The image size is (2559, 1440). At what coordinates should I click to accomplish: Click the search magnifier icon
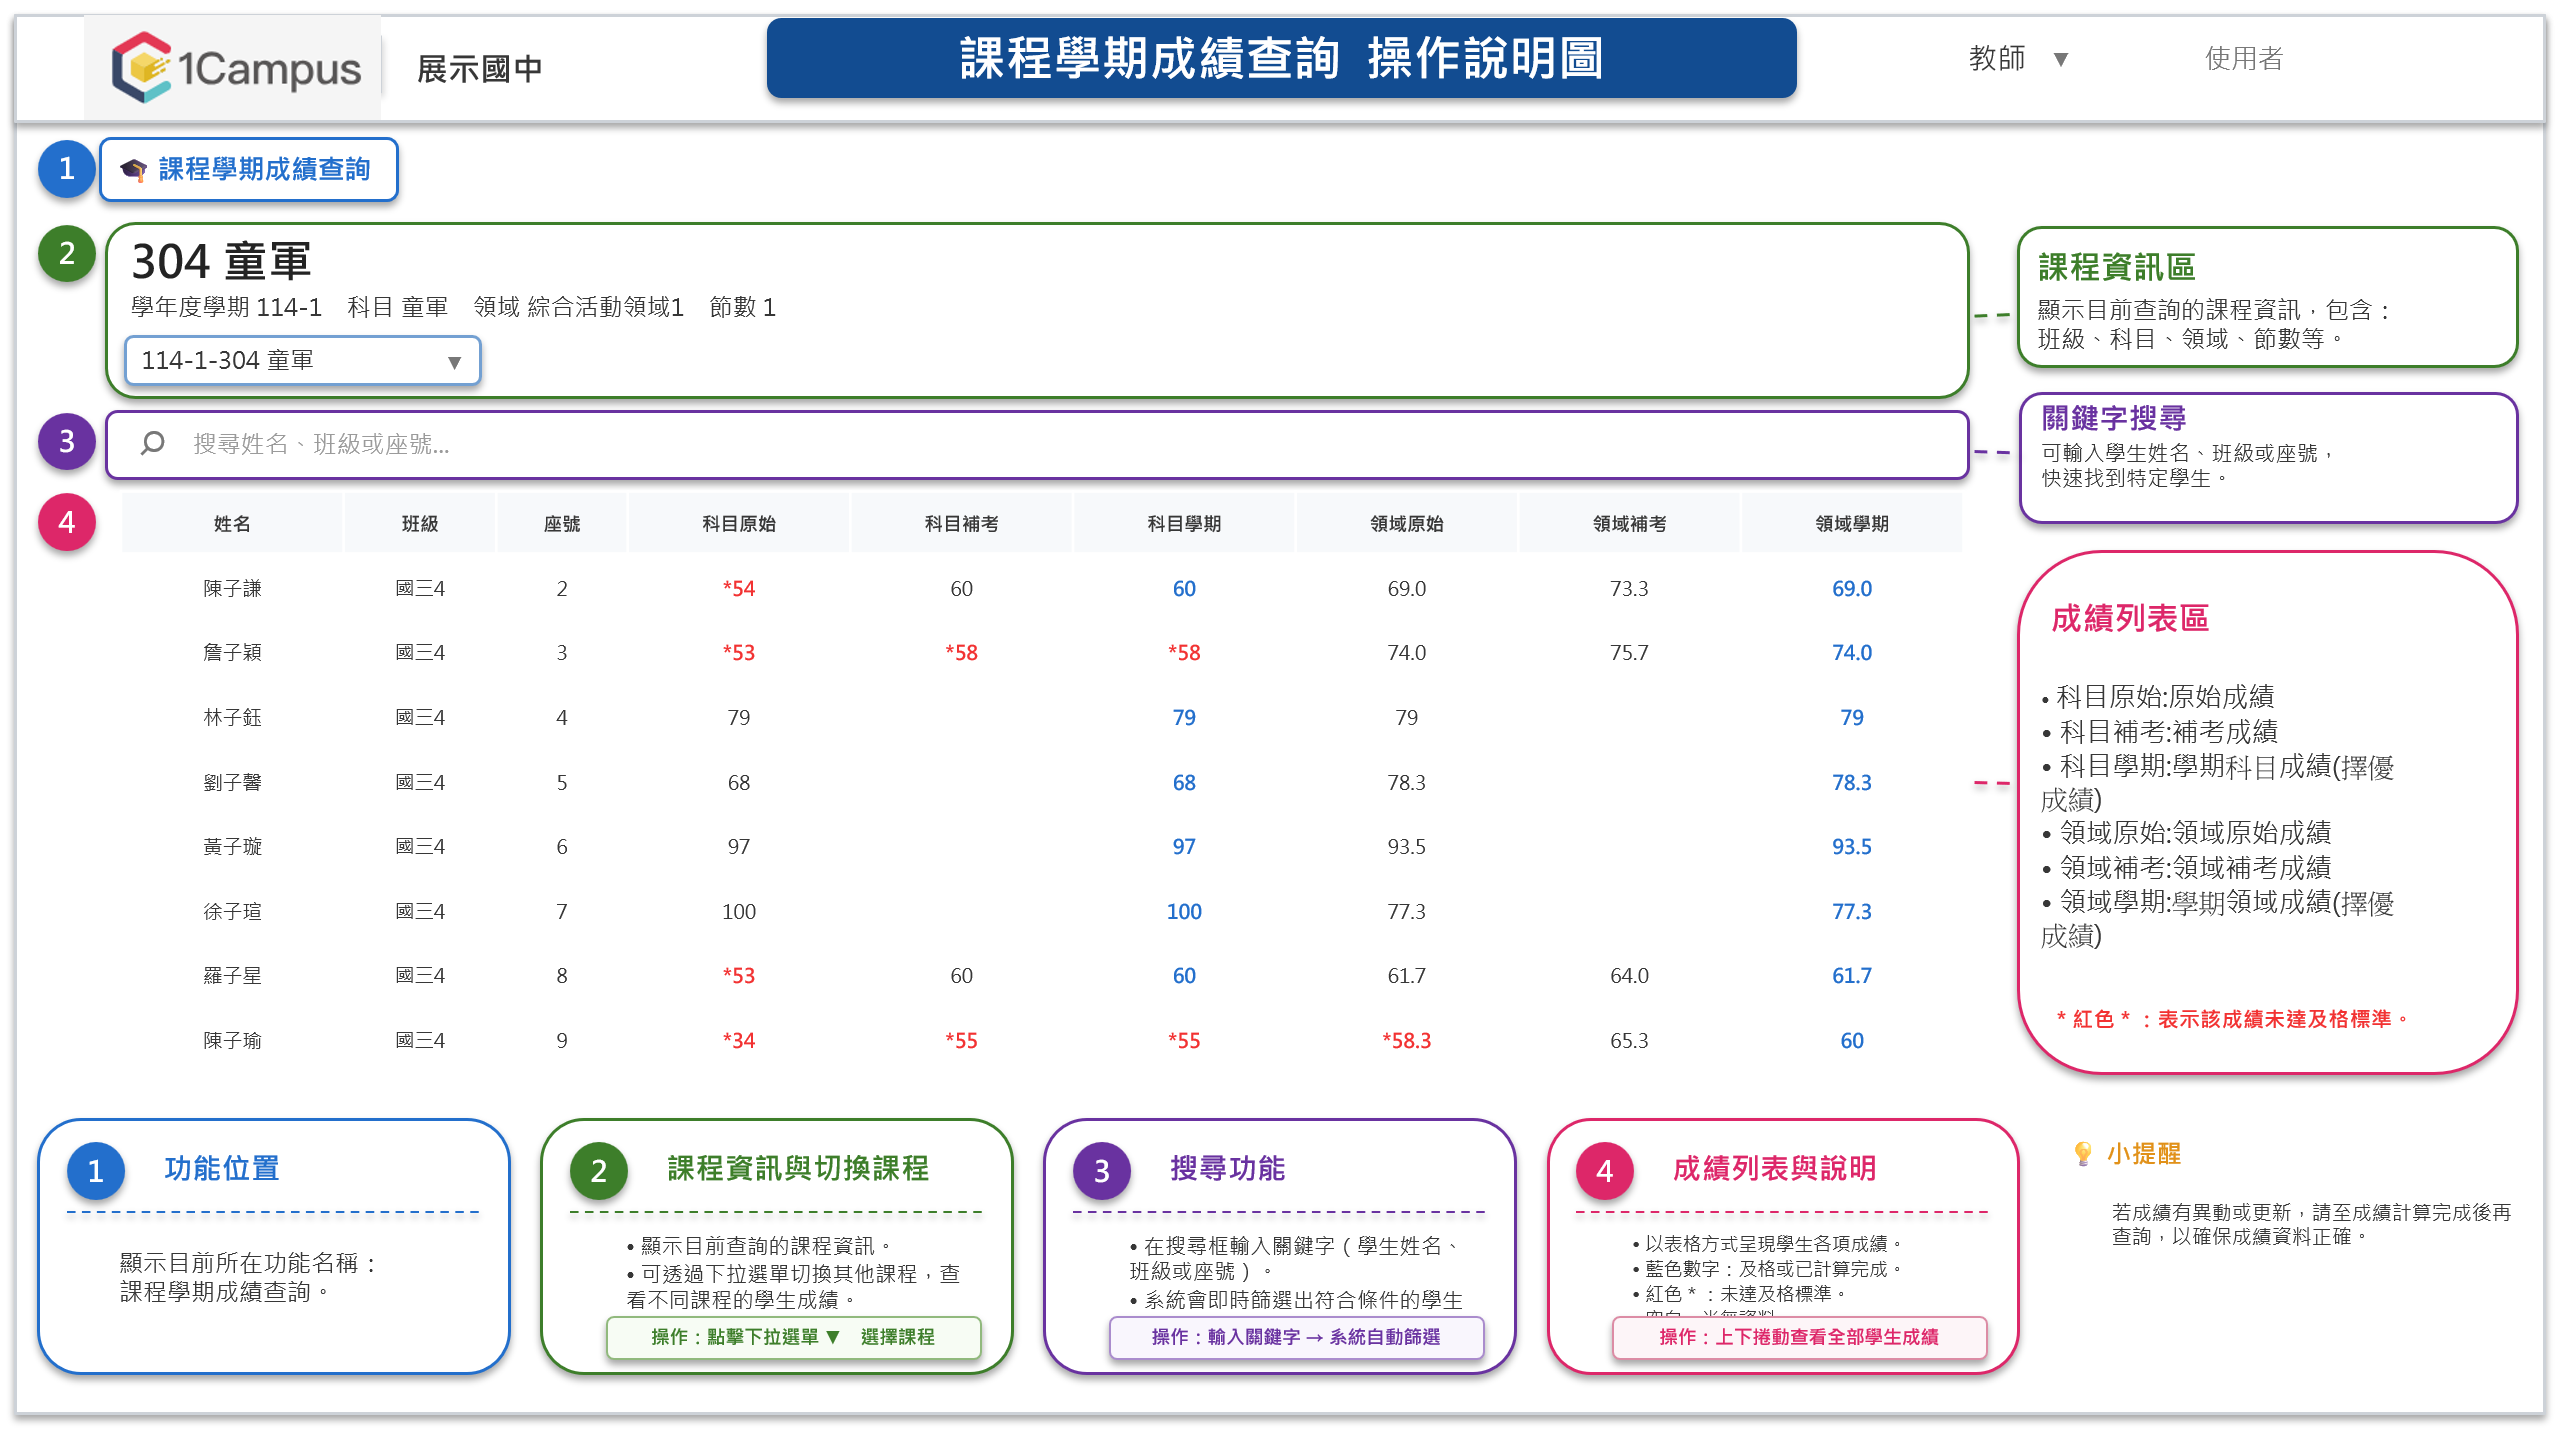[x=152, y=443]
